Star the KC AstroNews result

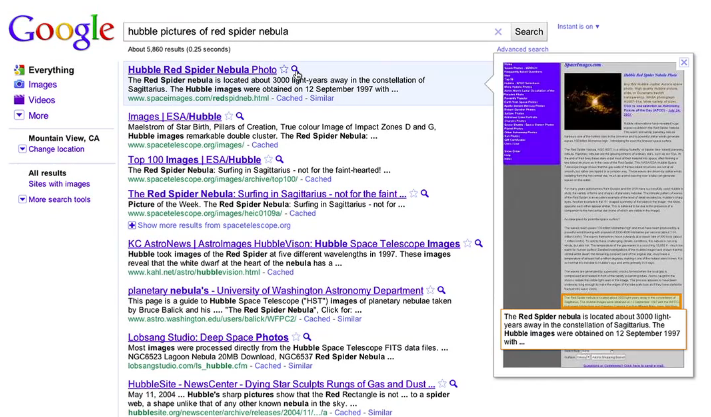468,243
